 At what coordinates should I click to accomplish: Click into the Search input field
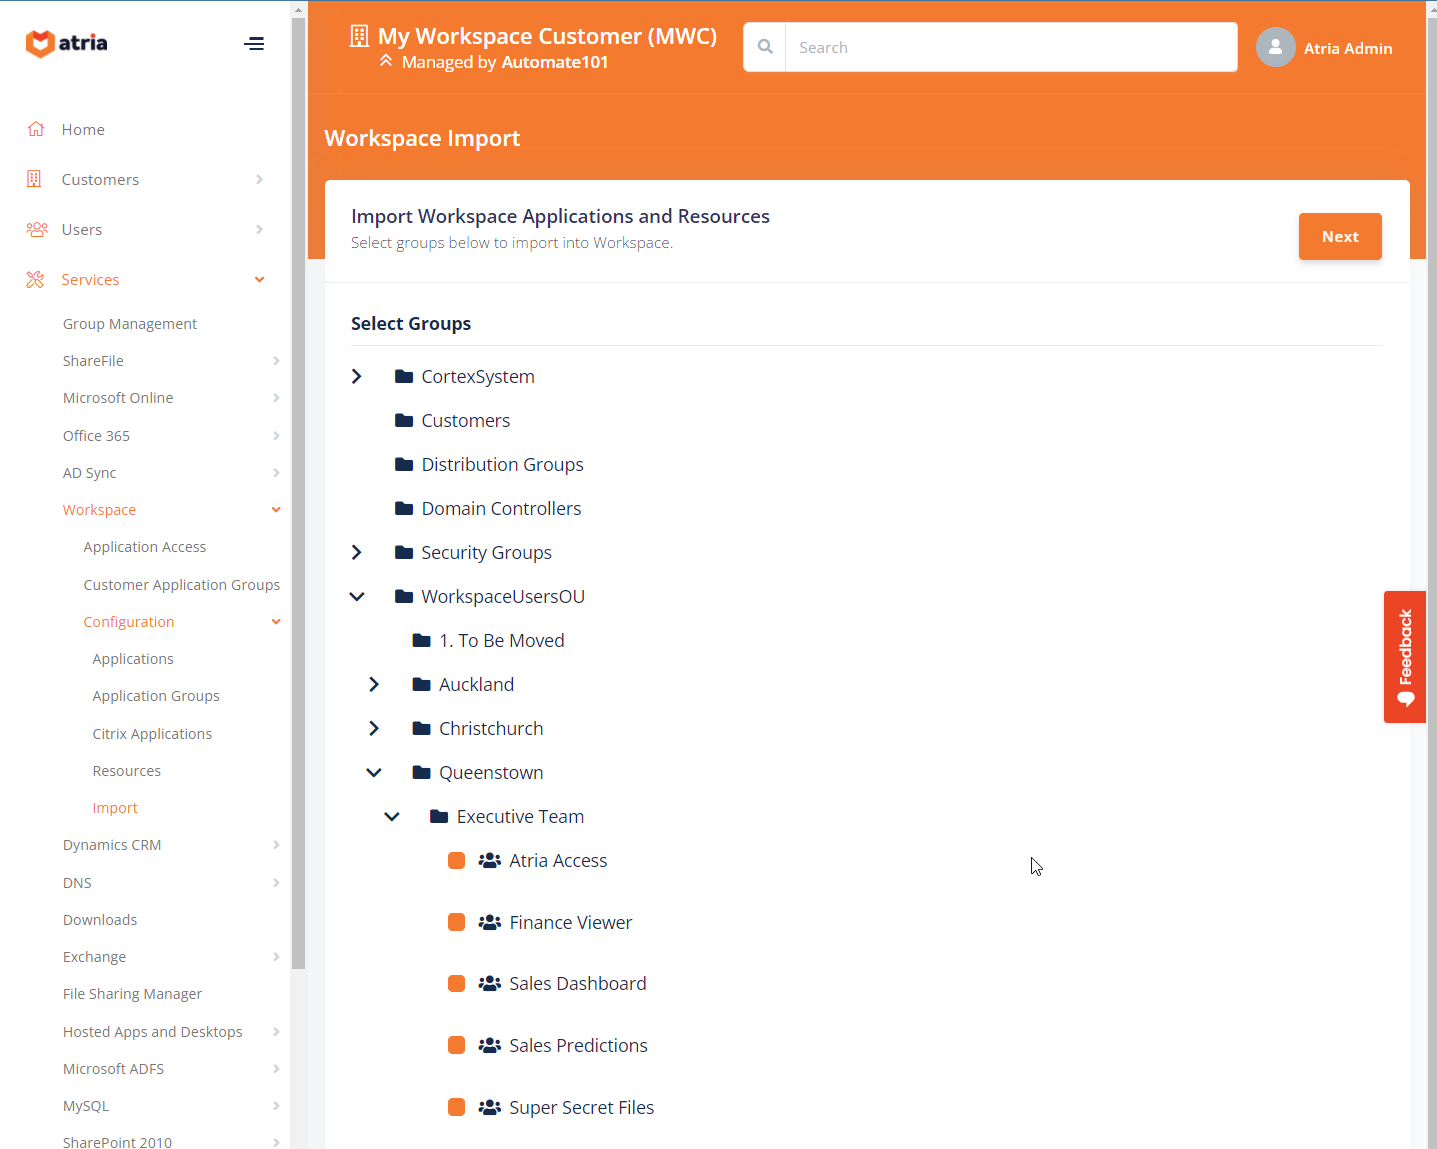(1011, 47)
